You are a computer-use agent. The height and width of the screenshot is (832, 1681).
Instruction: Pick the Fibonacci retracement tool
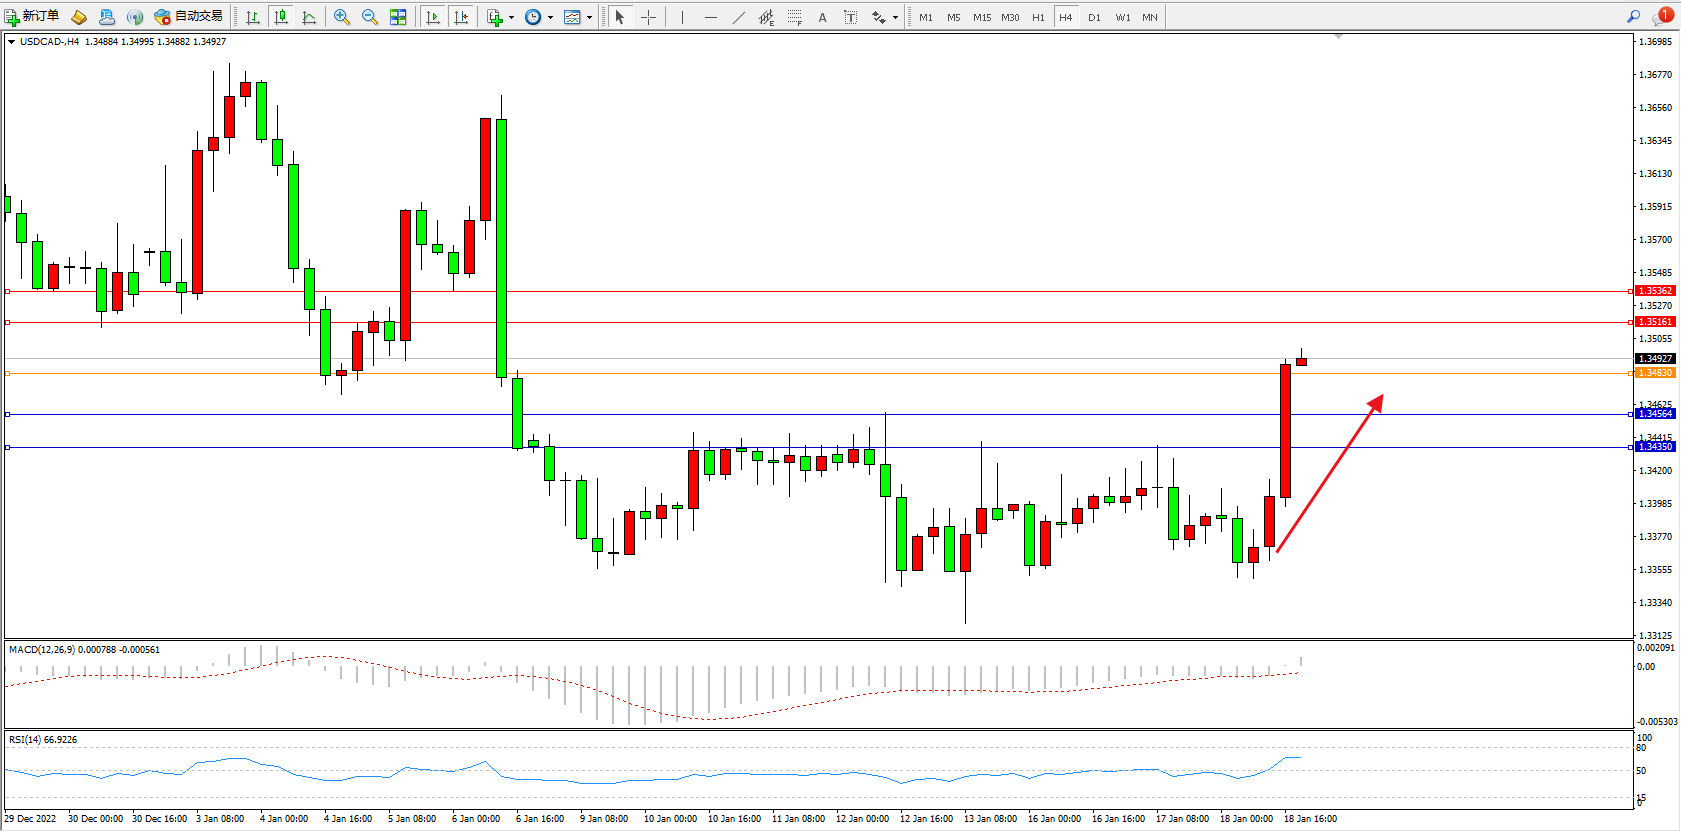[x=795, y=17]
